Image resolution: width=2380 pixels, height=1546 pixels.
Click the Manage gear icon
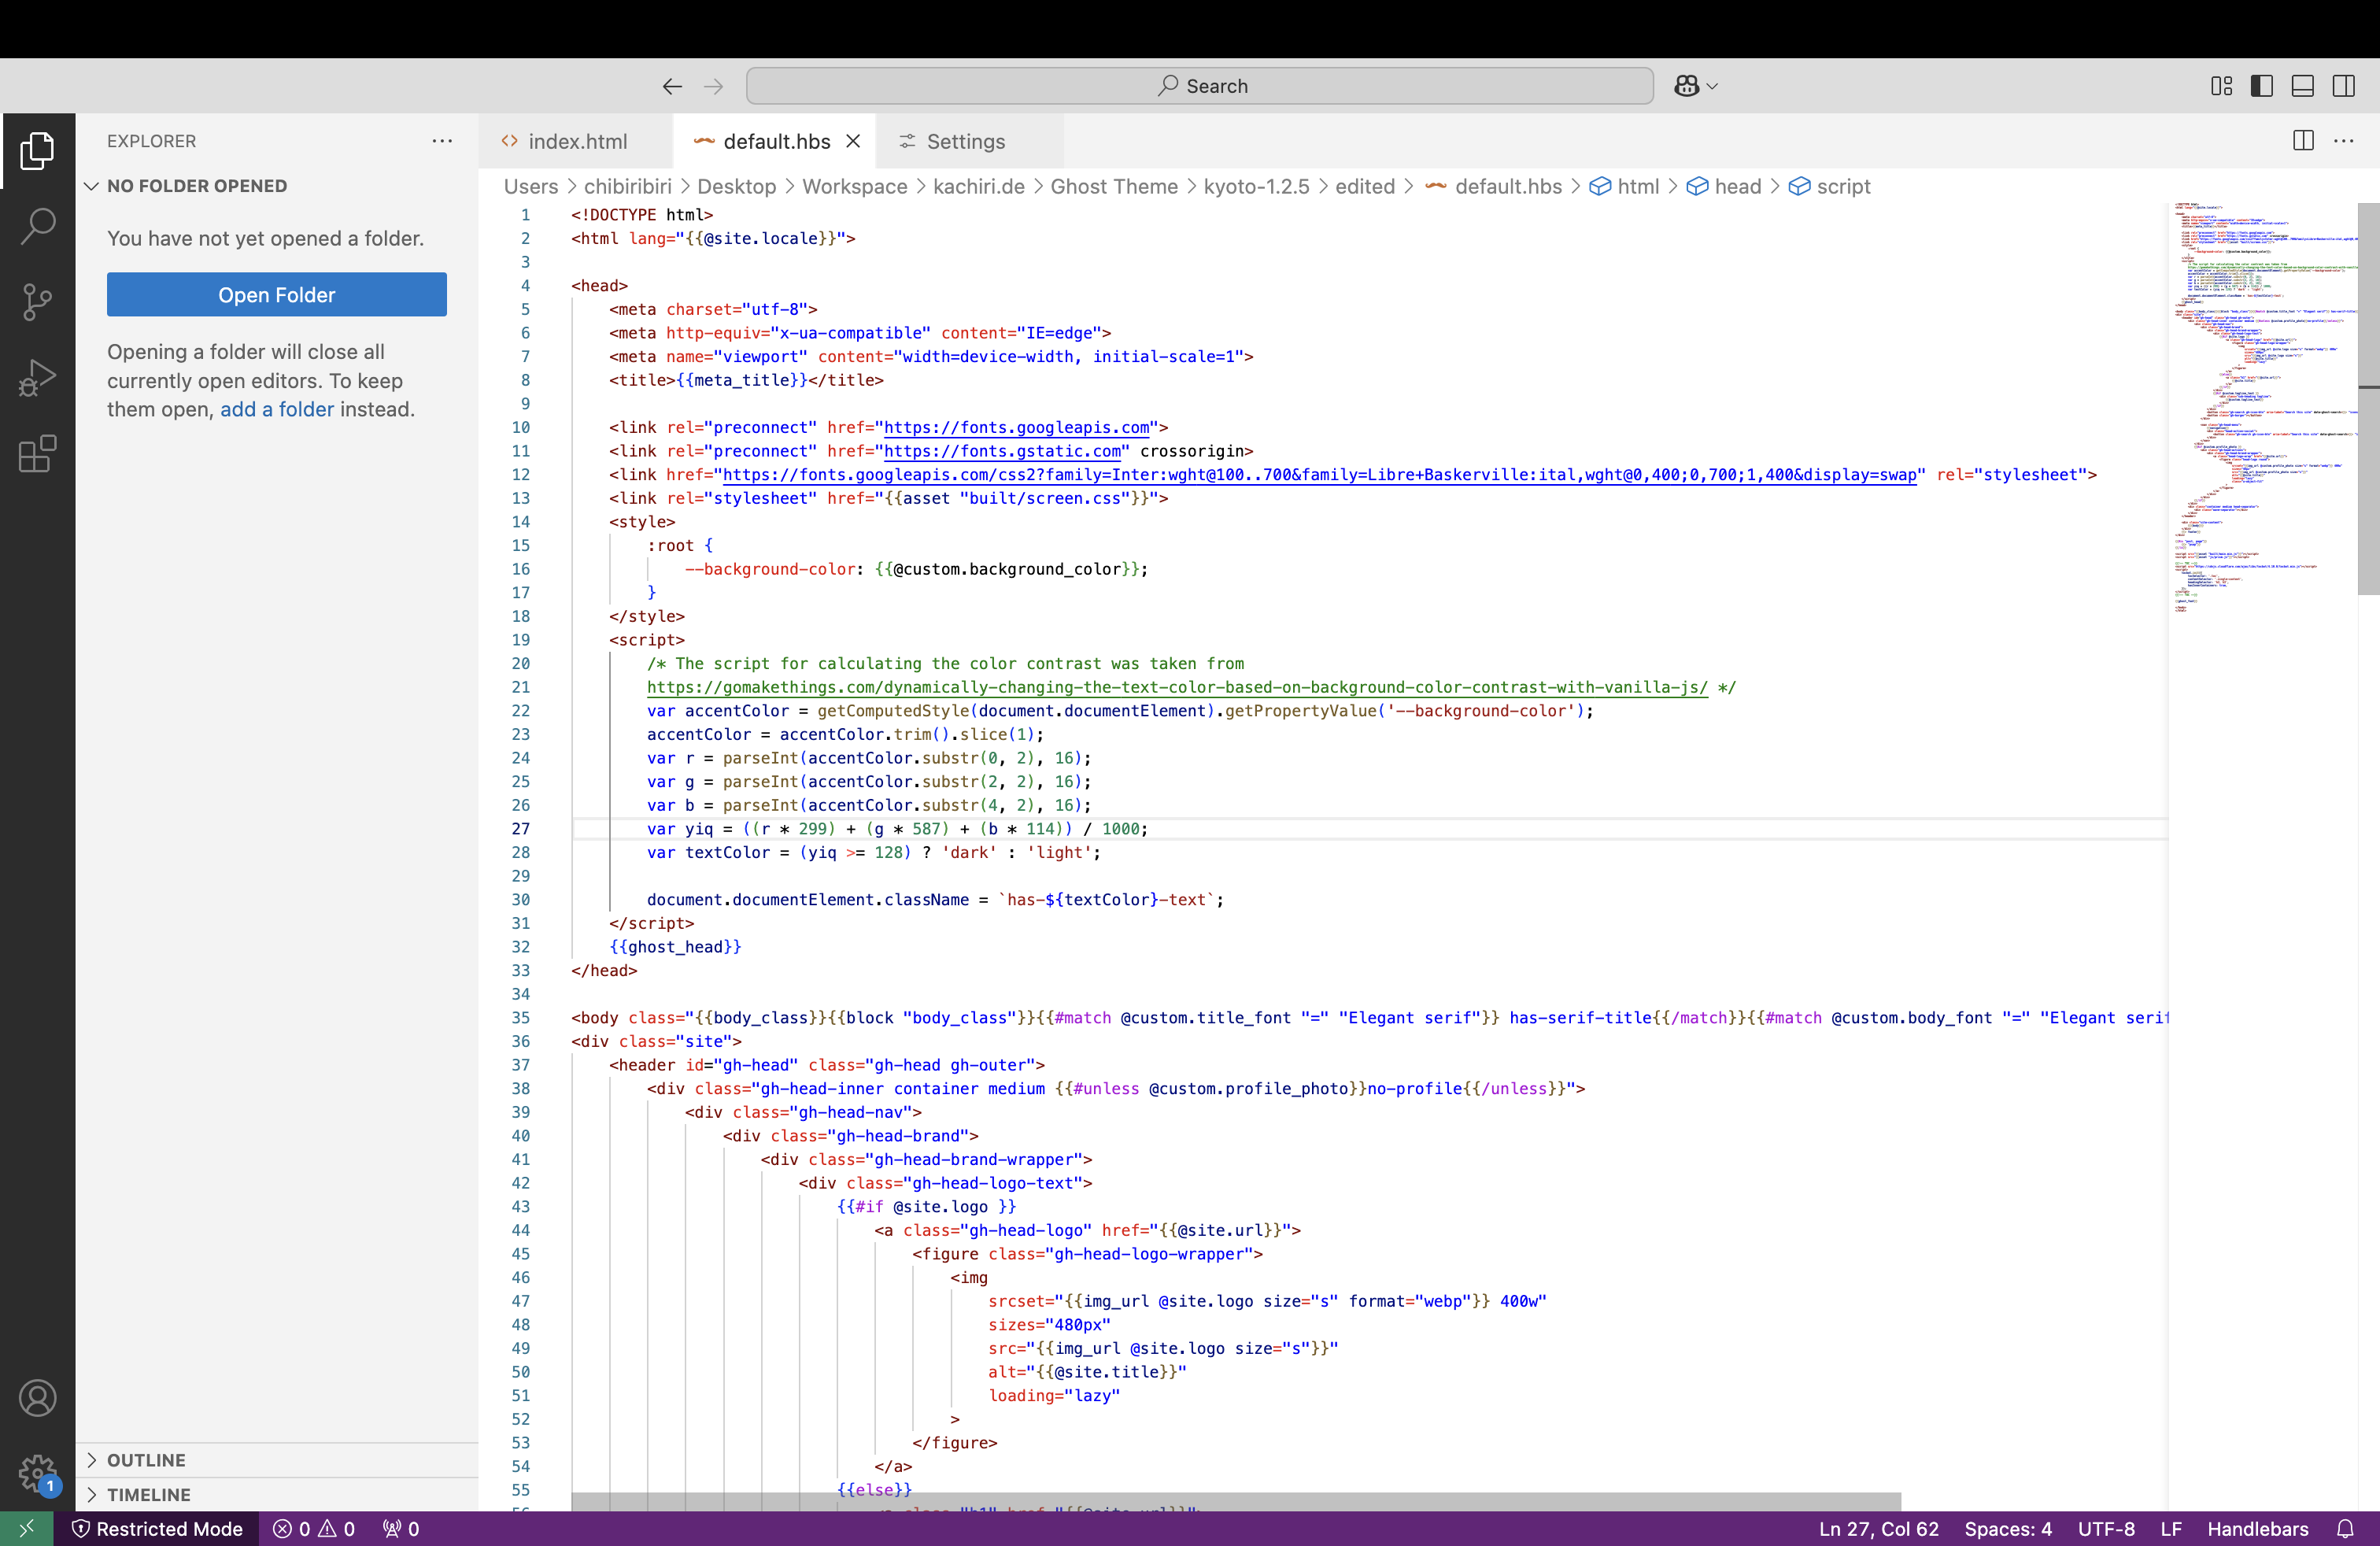point(37,1472)
